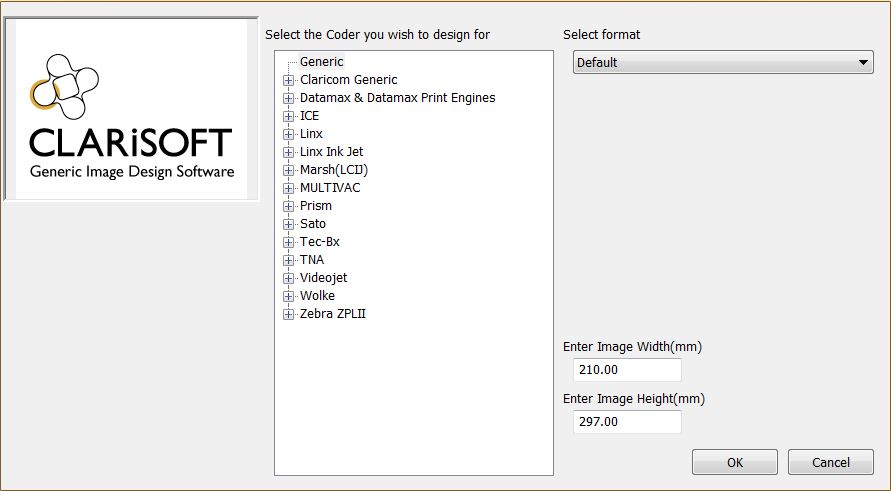Expand the Tec-Bx node

click(x=289, y=242)
